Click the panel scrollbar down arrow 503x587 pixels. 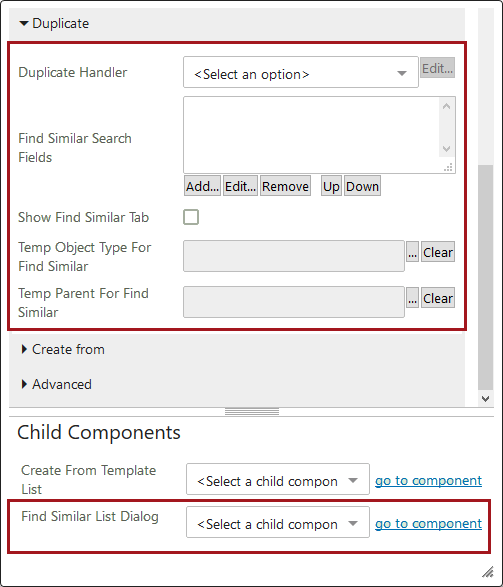coord(485,399)
